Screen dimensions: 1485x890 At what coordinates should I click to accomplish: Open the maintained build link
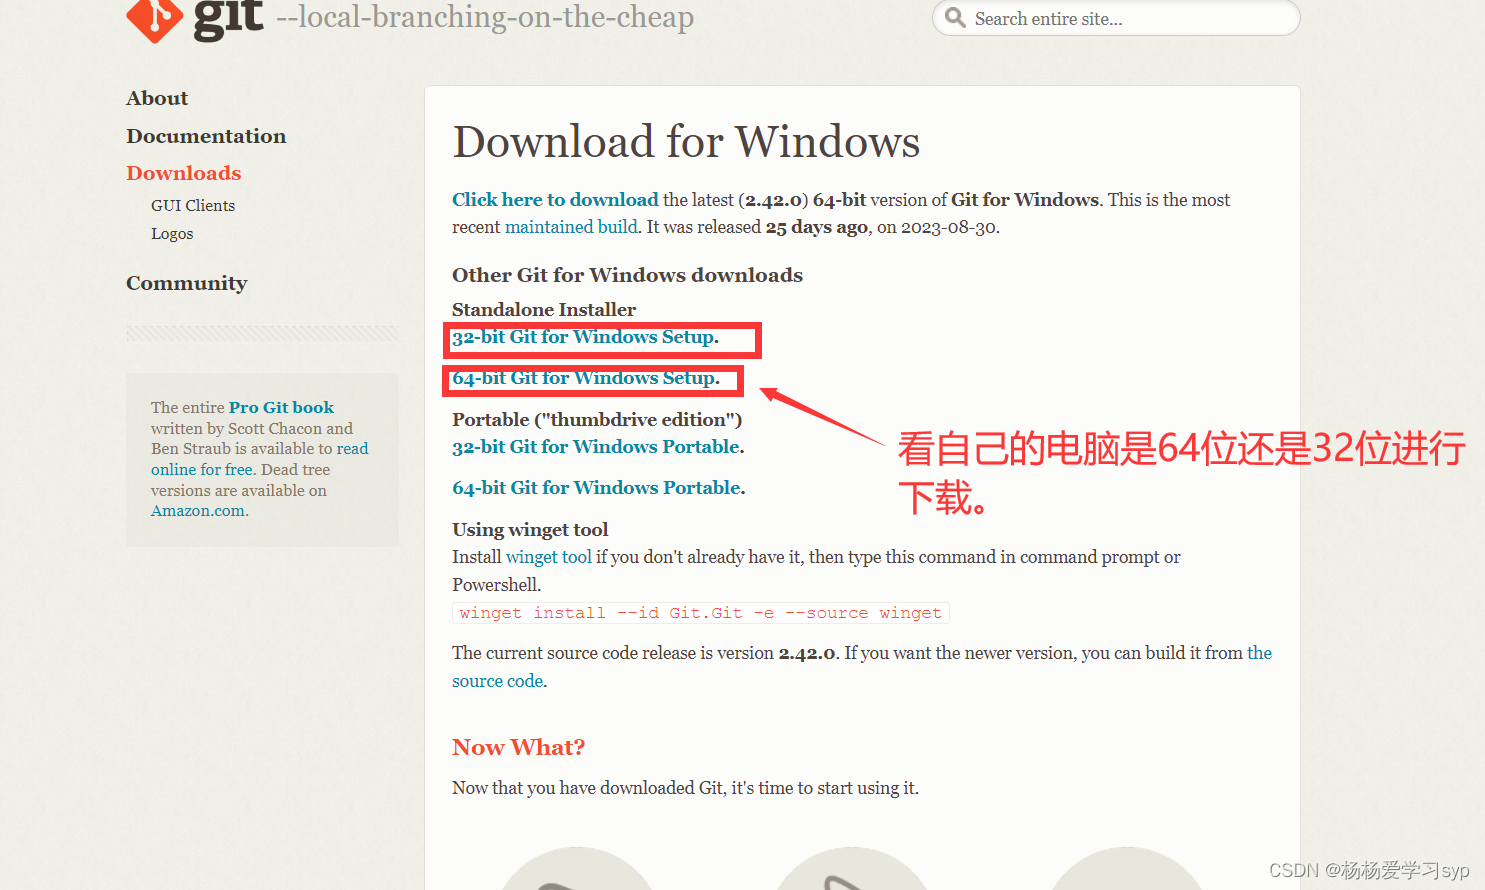[x=571, y=227]
